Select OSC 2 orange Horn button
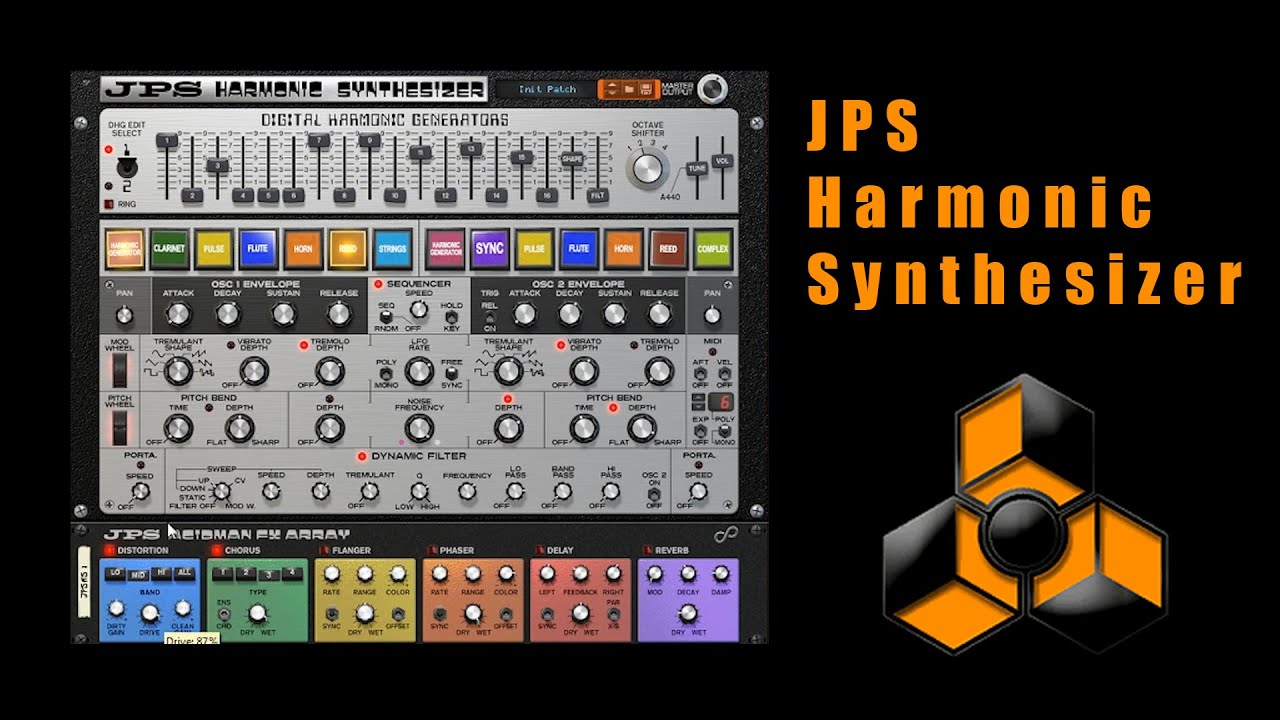Viewport: 1280px width, 720px height. 623,248
